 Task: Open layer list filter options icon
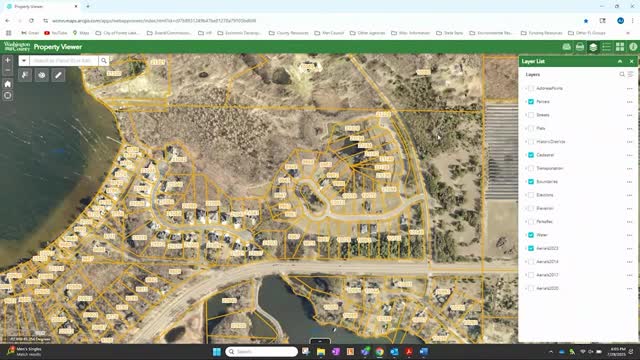coord(631,74)
